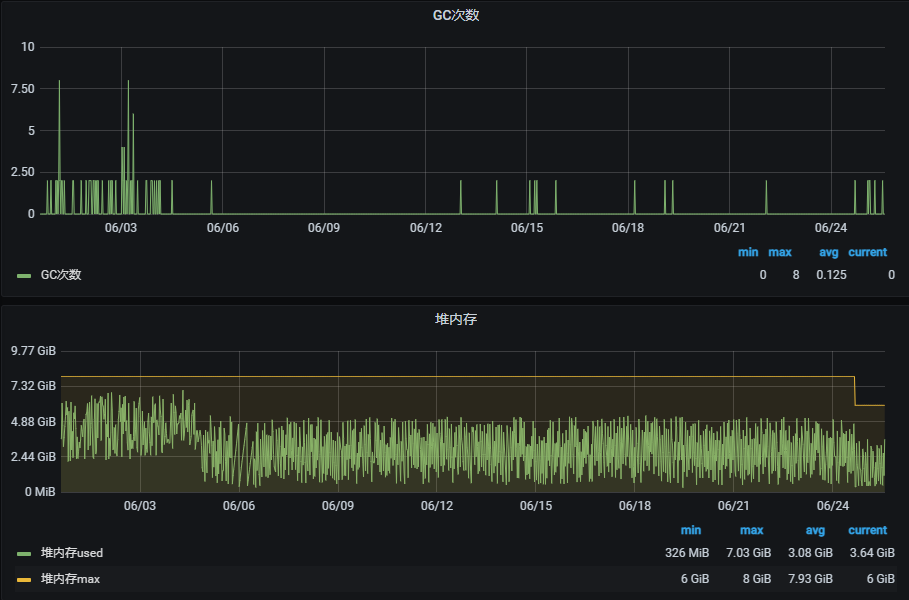Click the 9.77 GiB y-axis label

coord(33,351)
